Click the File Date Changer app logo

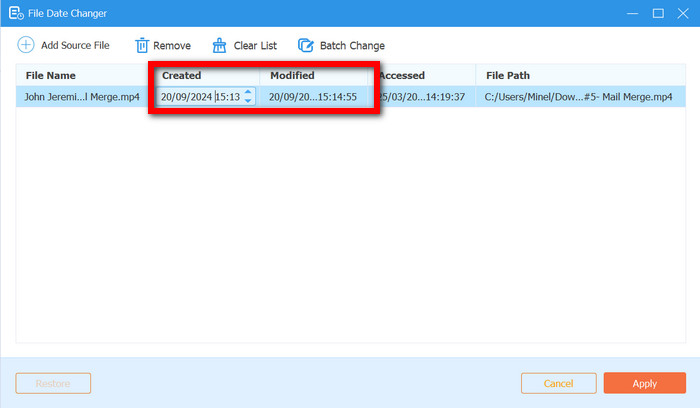(x=16, y=13)
